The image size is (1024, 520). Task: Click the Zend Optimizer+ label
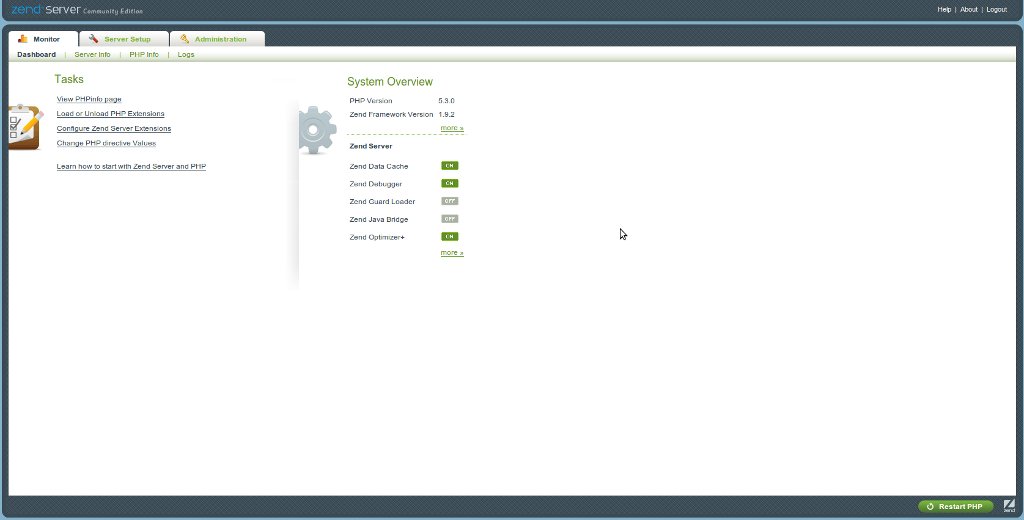point(377,237)
